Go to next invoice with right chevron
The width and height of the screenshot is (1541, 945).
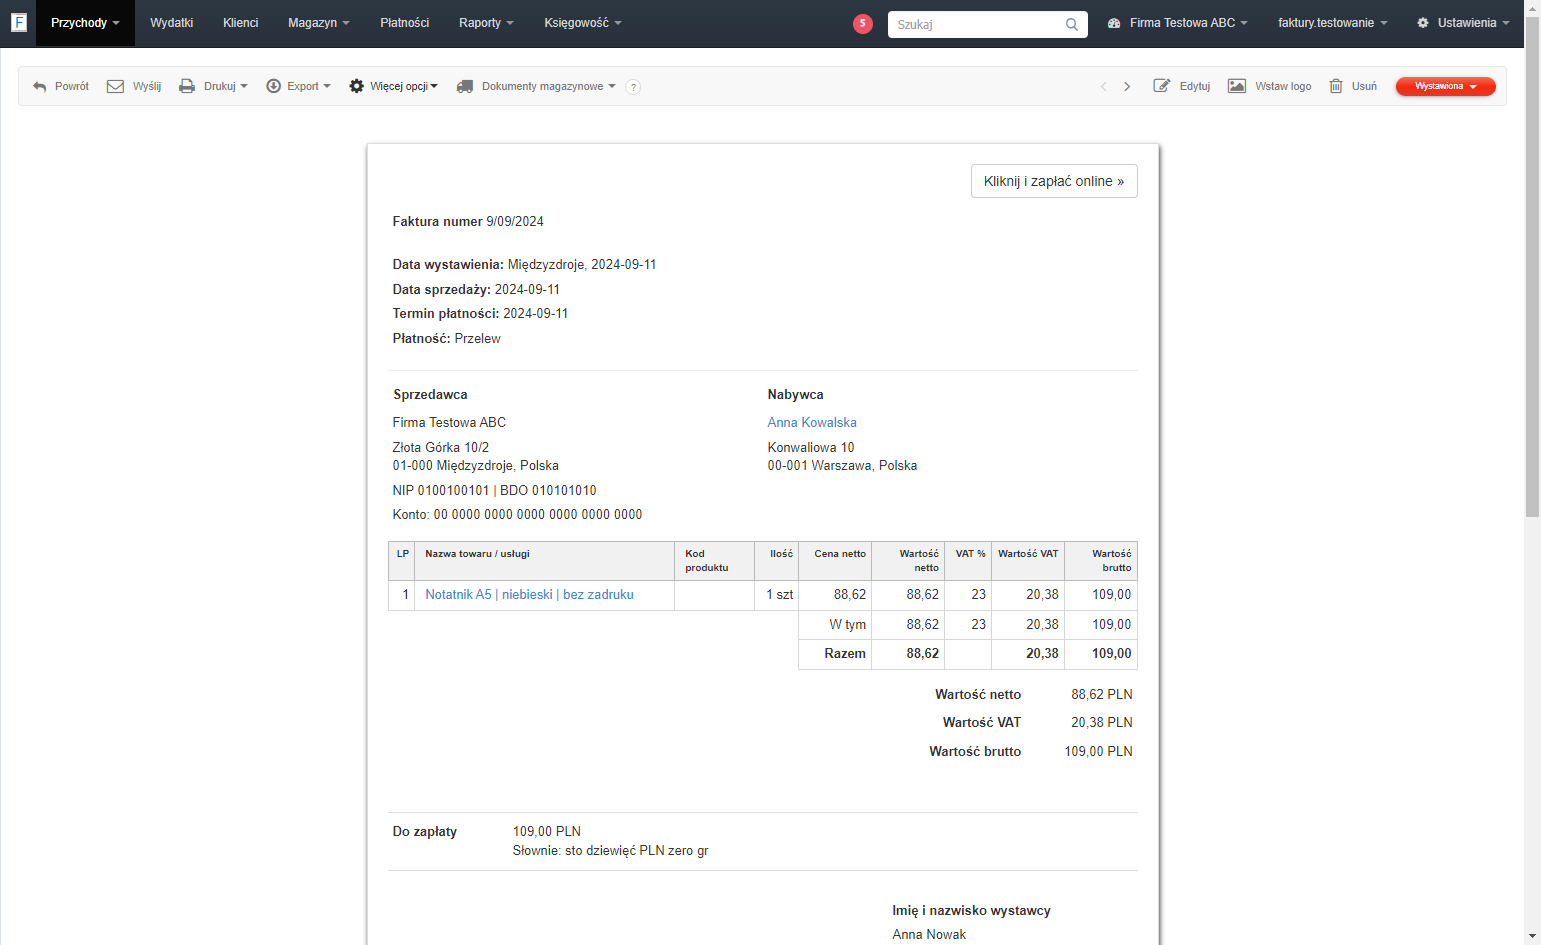[x=1127, y=87]
